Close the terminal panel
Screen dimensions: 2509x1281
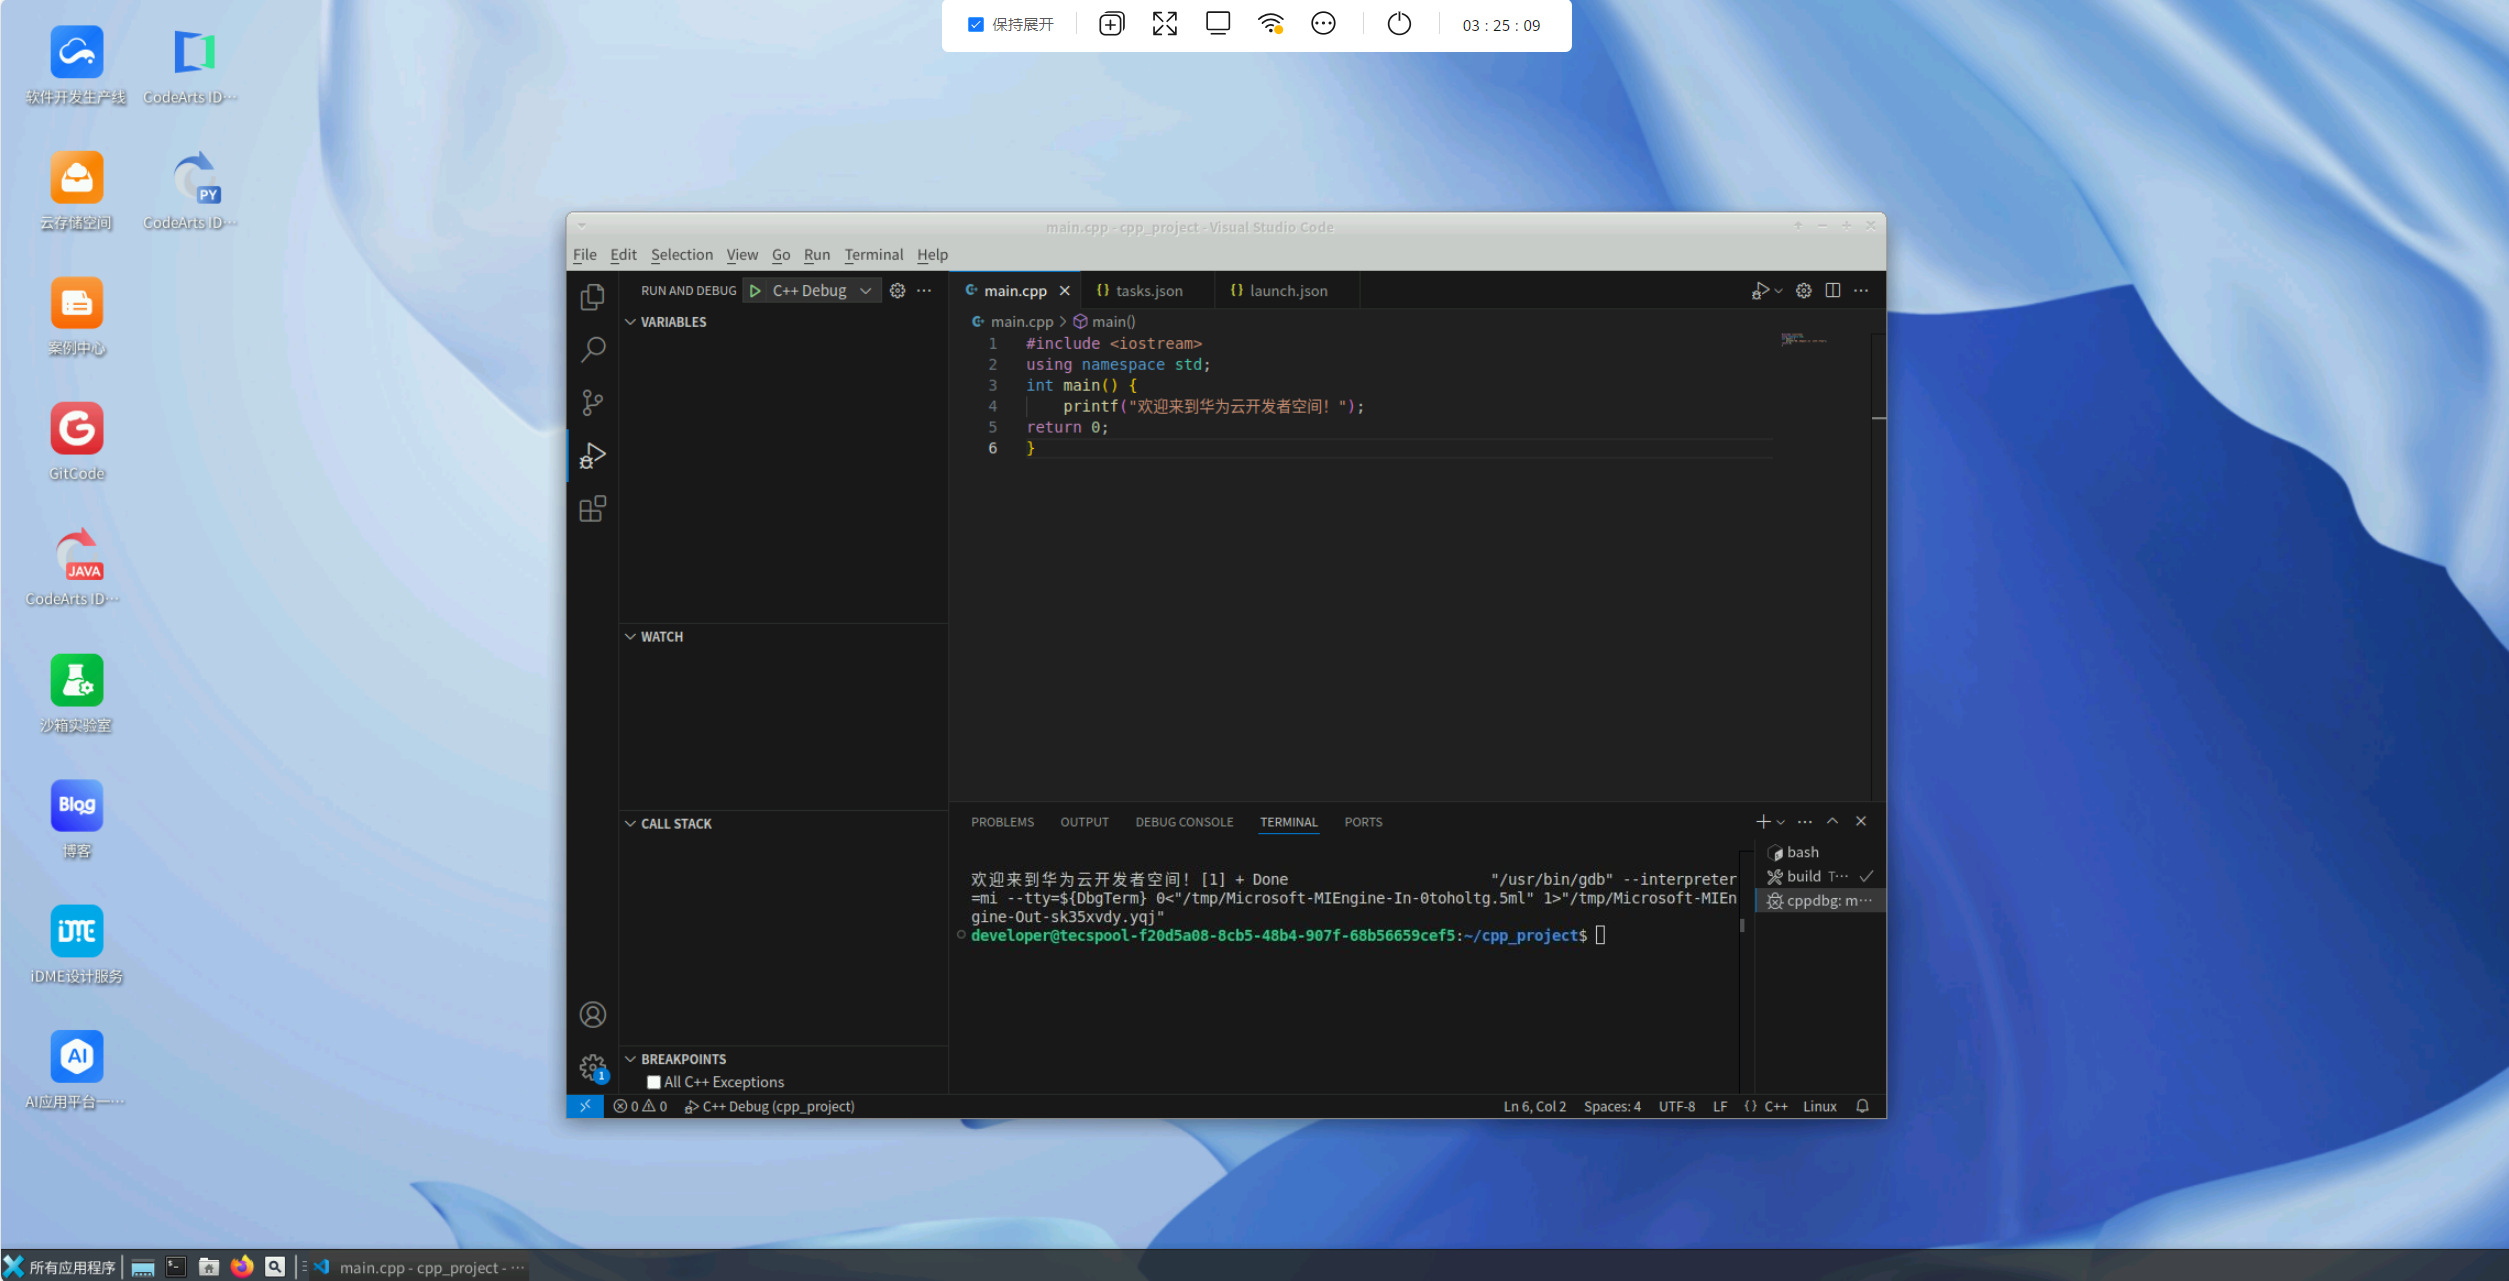coord(1861,821)
